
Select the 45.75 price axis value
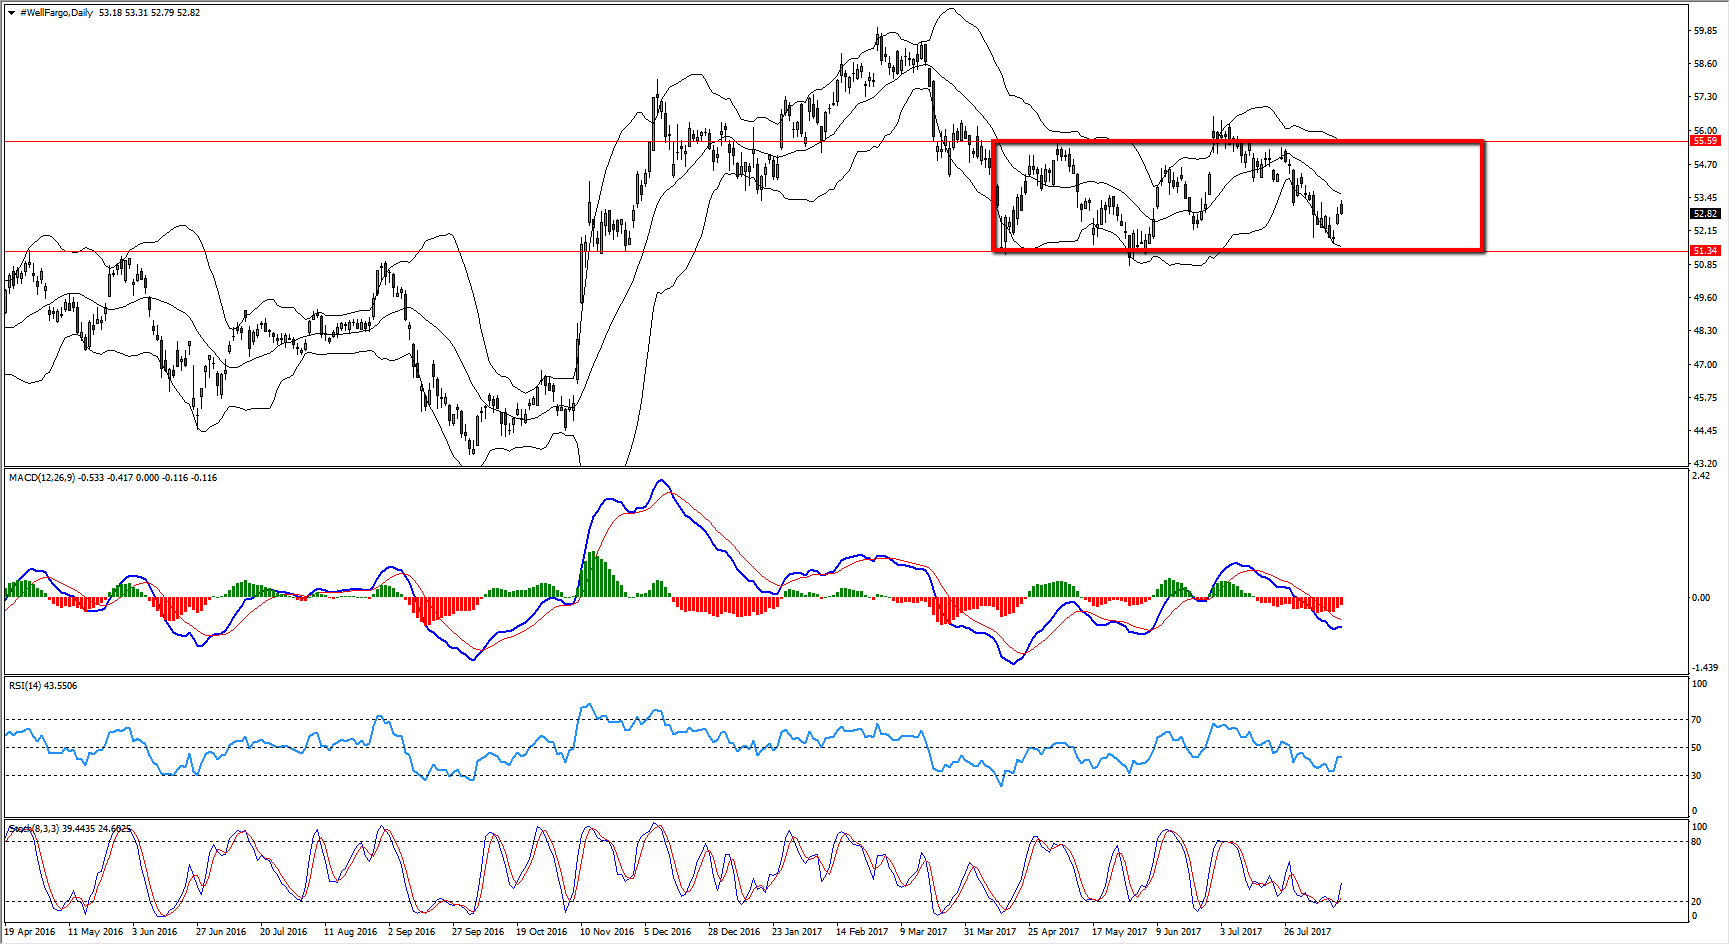pyautogui.click(x=1705, y=398)
